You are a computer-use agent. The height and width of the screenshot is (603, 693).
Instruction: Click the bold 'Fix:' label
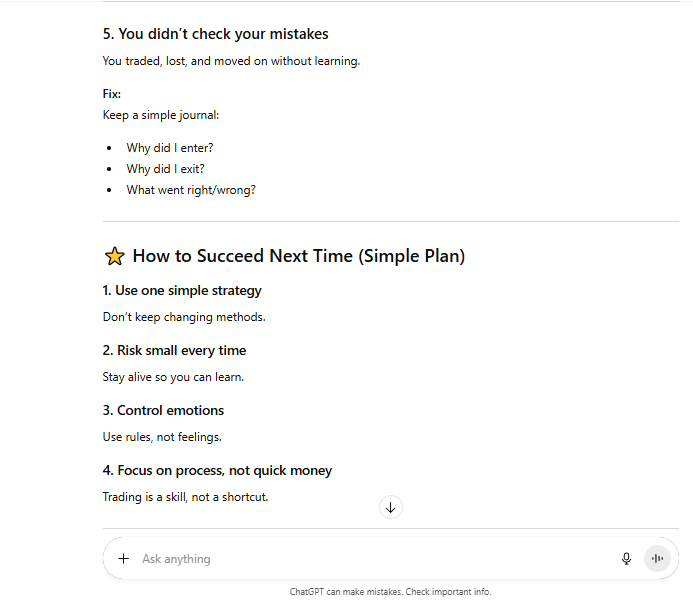click(x=112, y=94)
